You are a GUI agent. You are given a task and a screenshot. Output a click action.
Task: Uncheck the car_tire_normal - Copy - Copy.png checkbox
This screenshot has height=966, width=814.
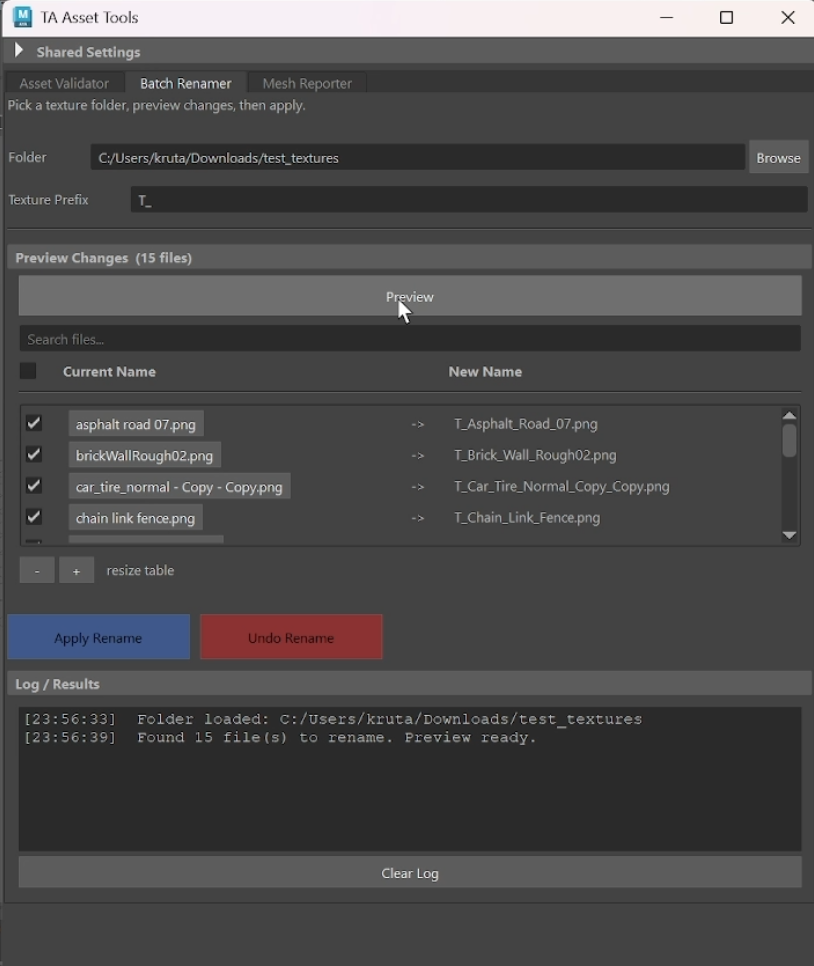tap(34, 486)
